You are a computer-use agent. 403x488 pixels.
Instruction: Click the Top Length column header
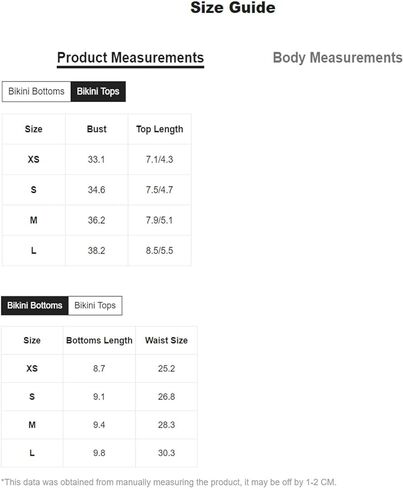point(160,129)
